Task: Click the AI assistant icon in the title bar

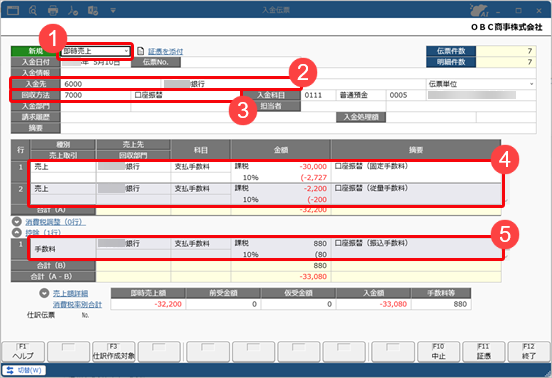Action: [479, 10]
